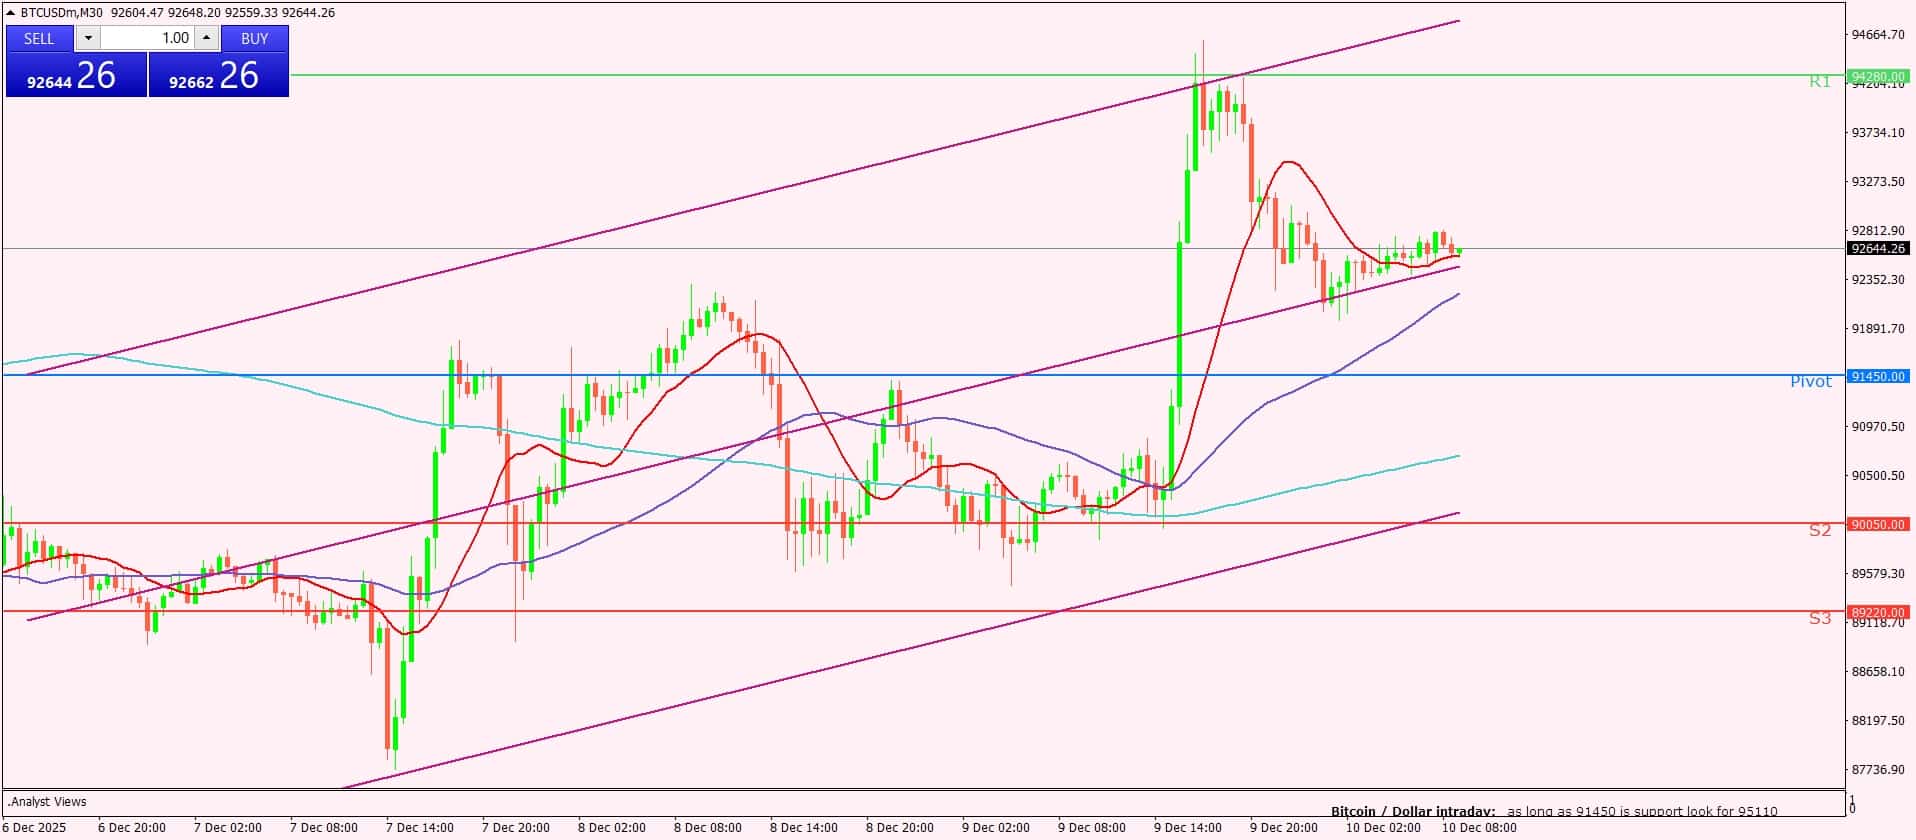Screen dimensions: 1916x840
Task: Sell at the 92644 bid price tile
Action: click(77, 75)
